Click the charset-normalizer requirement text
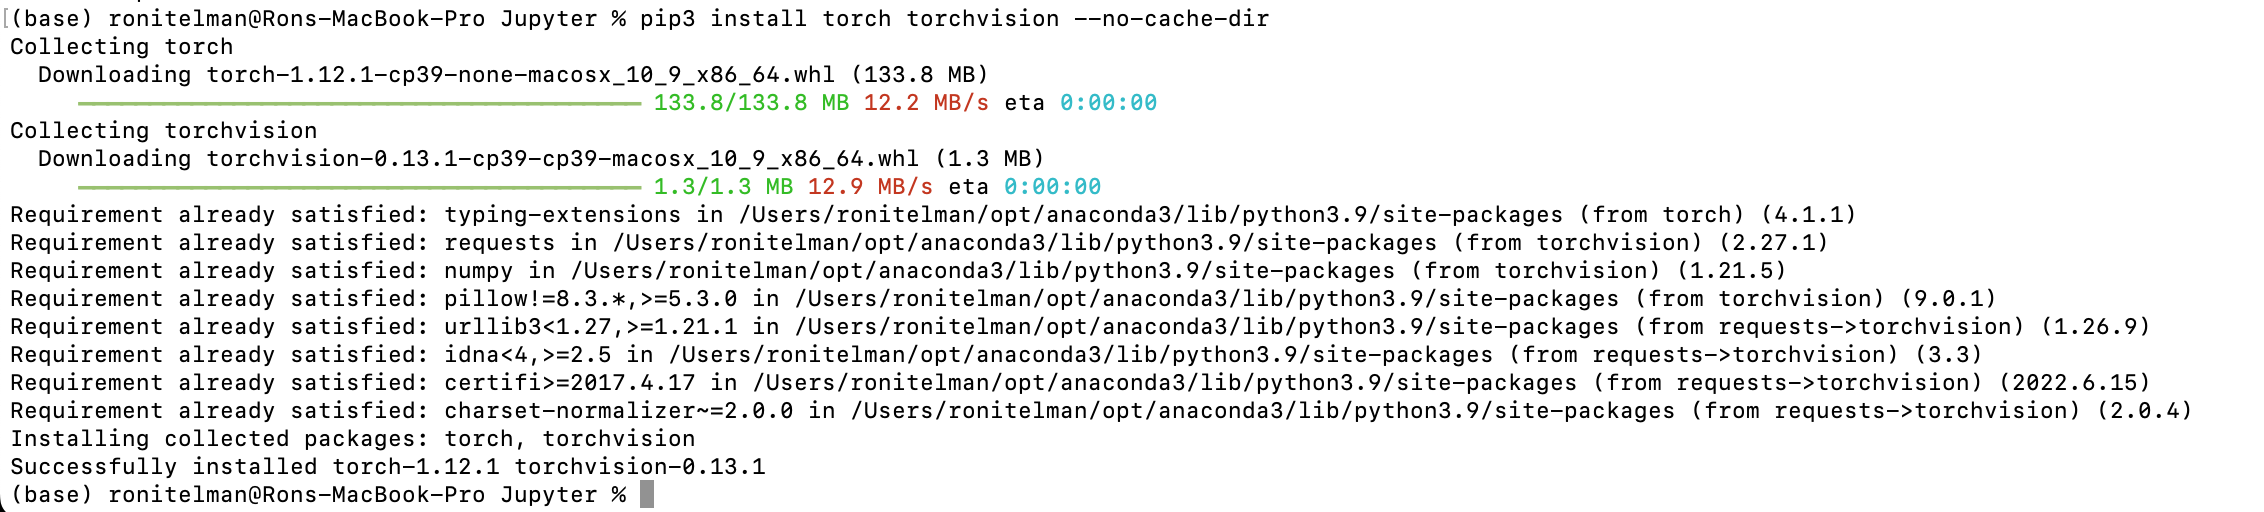 click(618, 411)
